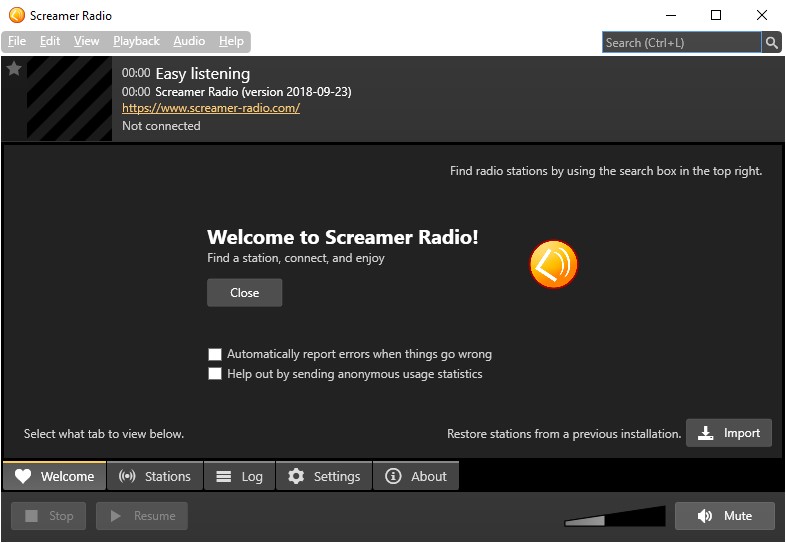Open the Stations tab

(x=155, y=476)
